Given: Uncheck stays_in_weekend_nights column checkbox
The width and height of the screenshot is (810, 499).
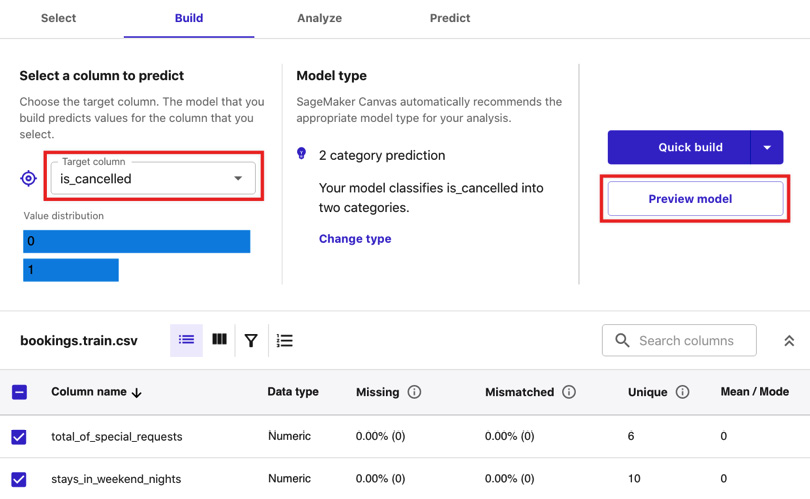Looking at the screenshot, I should click(x=19, y=479).
